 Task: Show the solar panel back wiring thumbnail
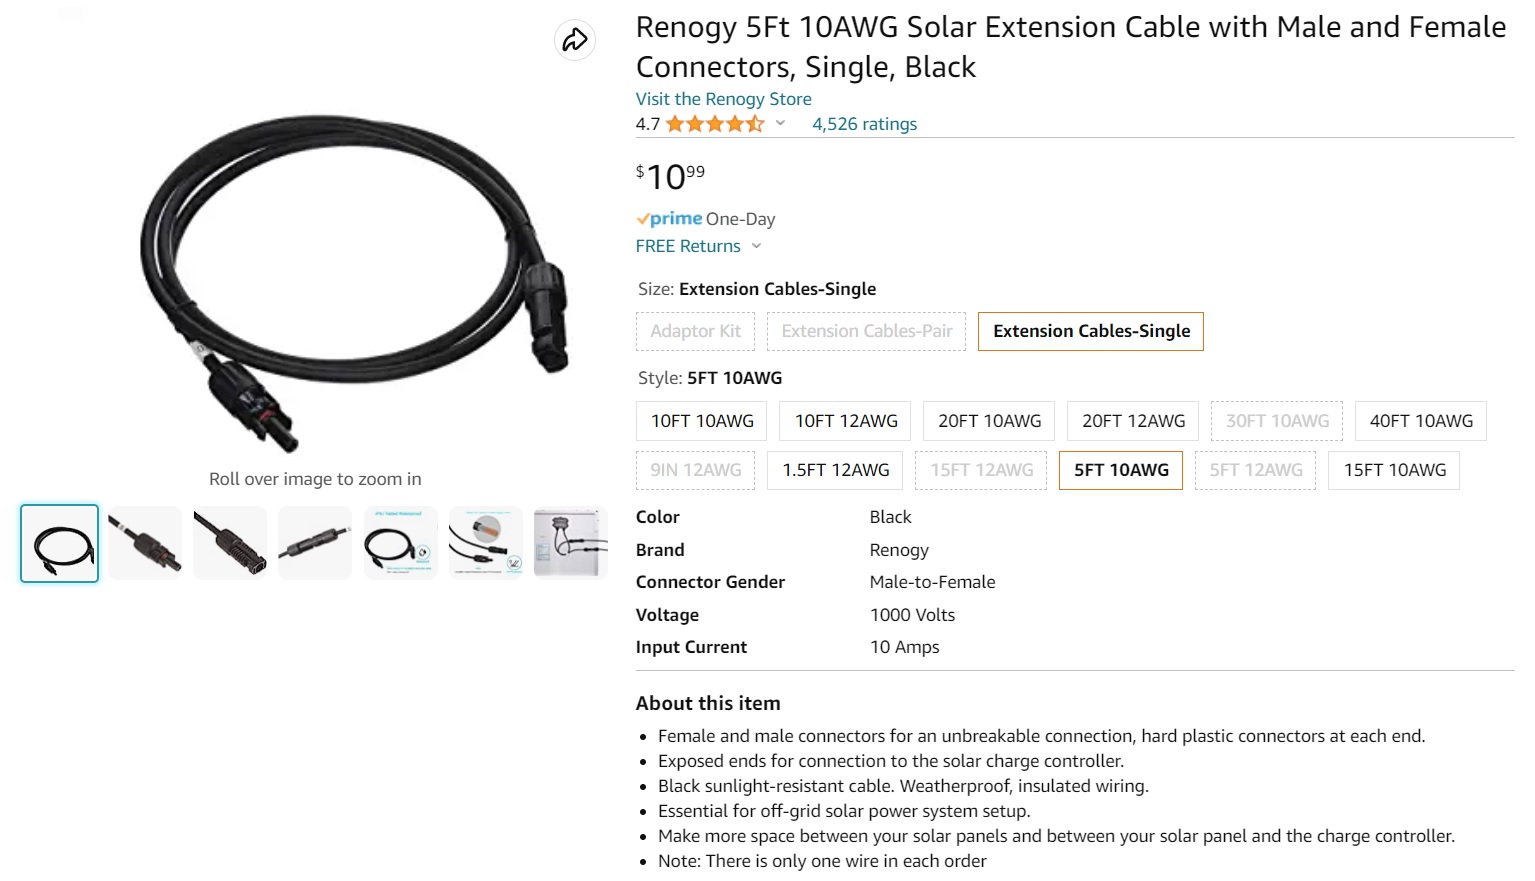[570, 543]
